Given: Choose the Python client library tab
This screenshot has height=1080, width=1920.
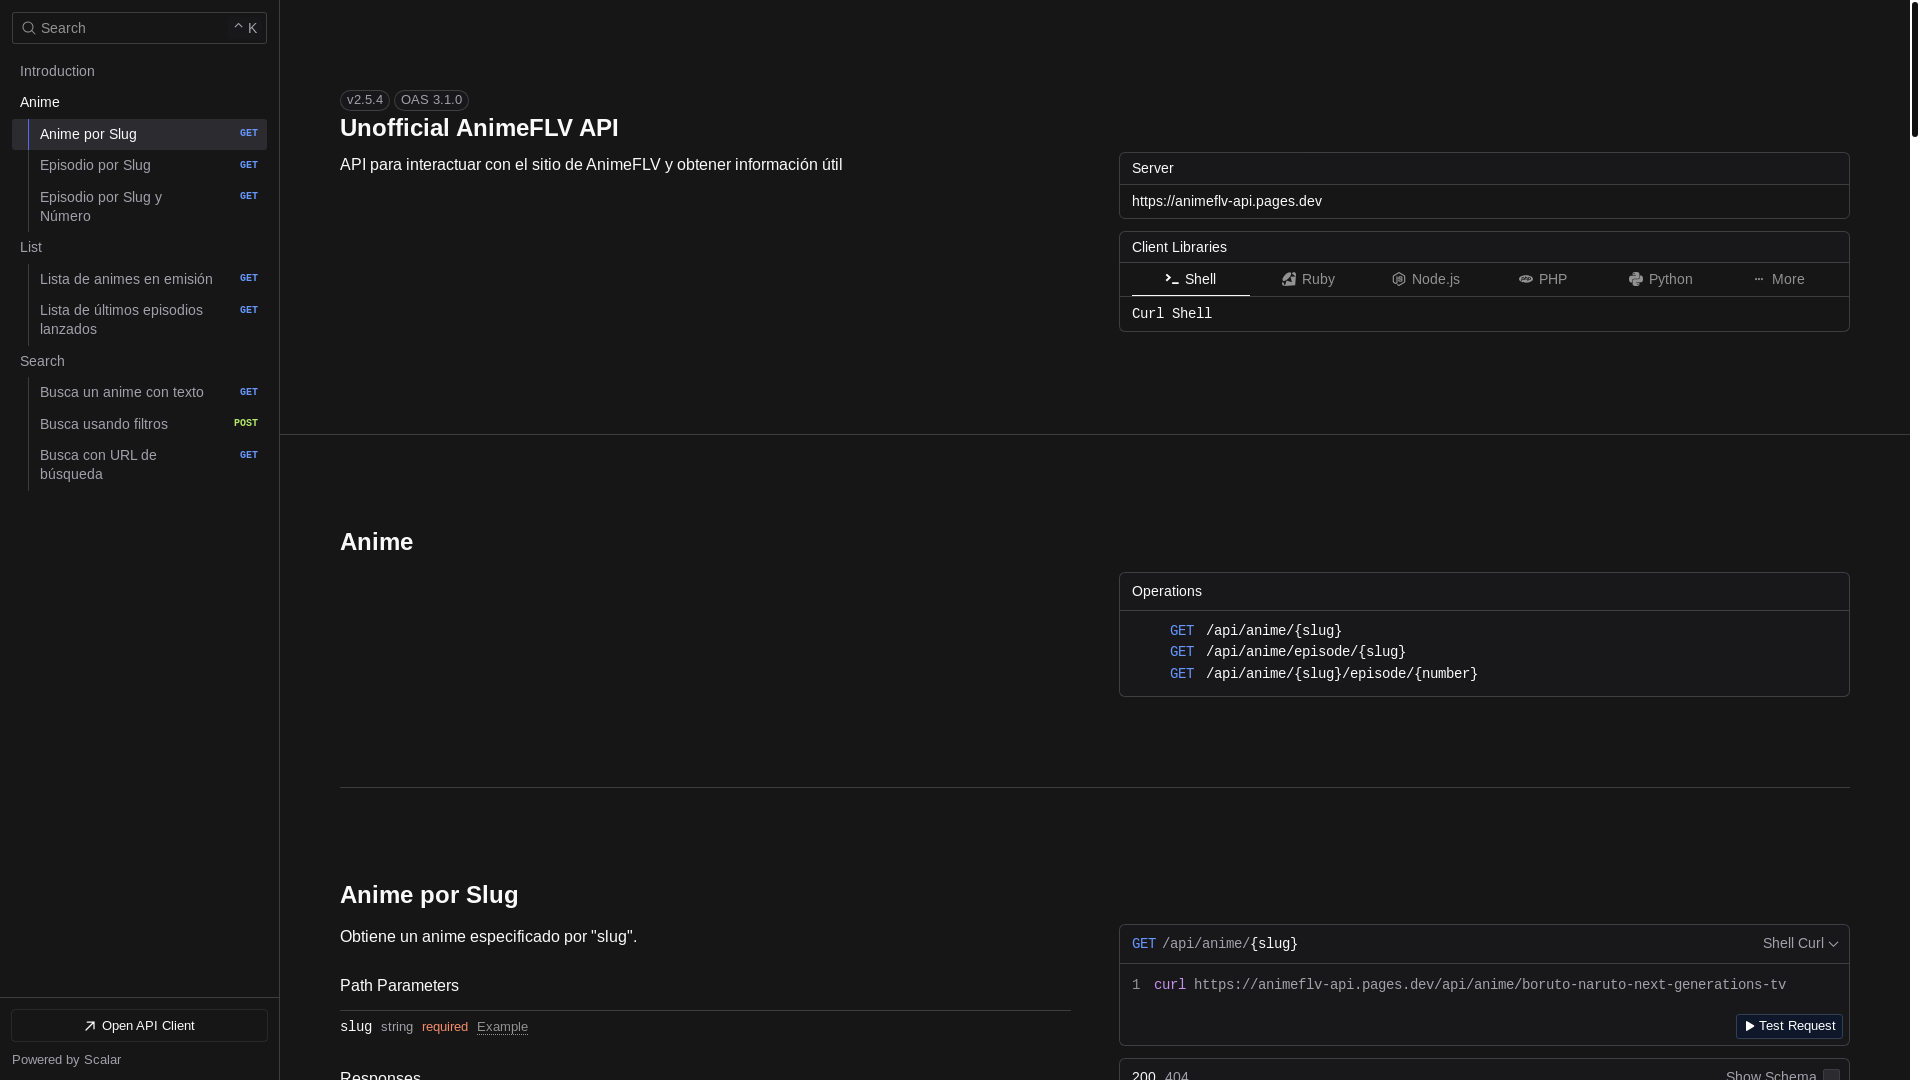Looking at the screenshot, I should (1660, 279).
